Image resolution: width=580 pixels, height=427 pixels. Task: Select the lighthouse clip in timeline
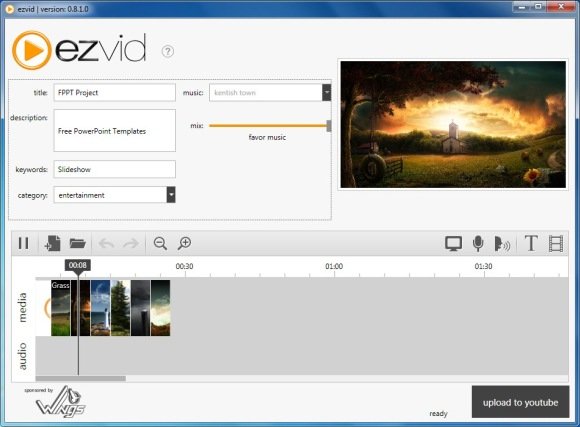[x=101, y=308]
